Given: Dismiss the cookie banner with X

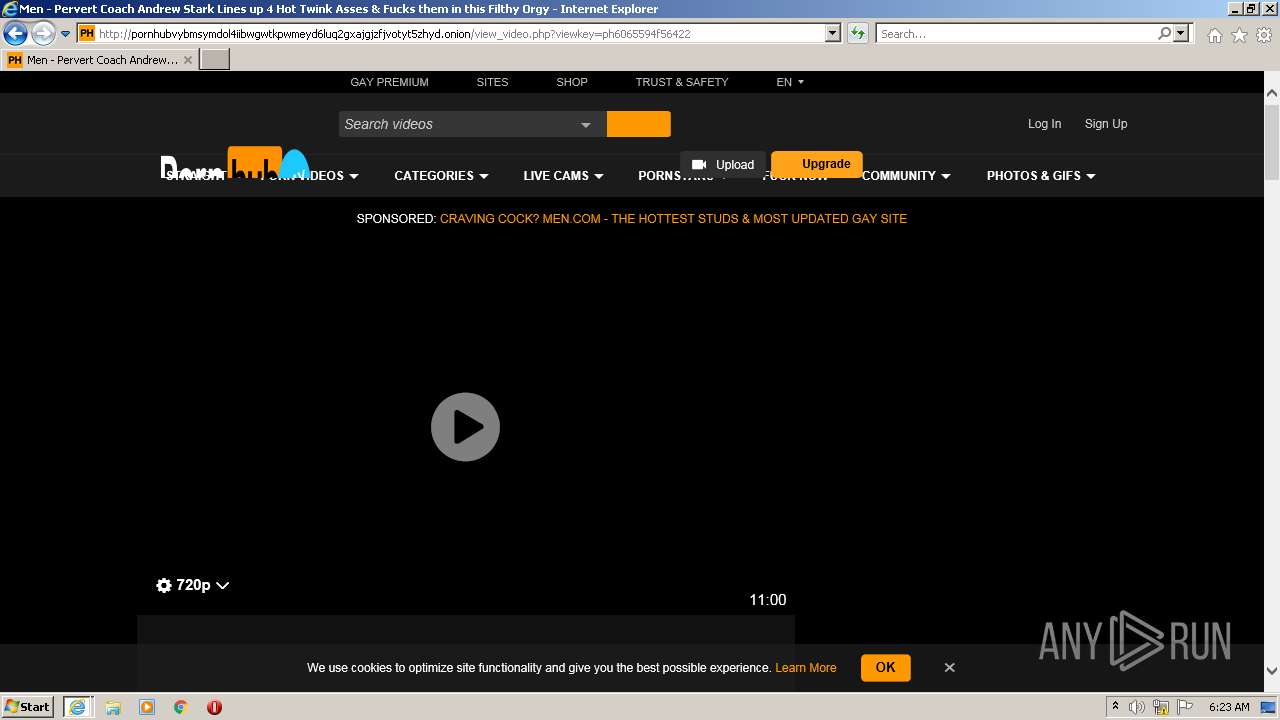Looking at the screenshot, I should tap(950, 667).
